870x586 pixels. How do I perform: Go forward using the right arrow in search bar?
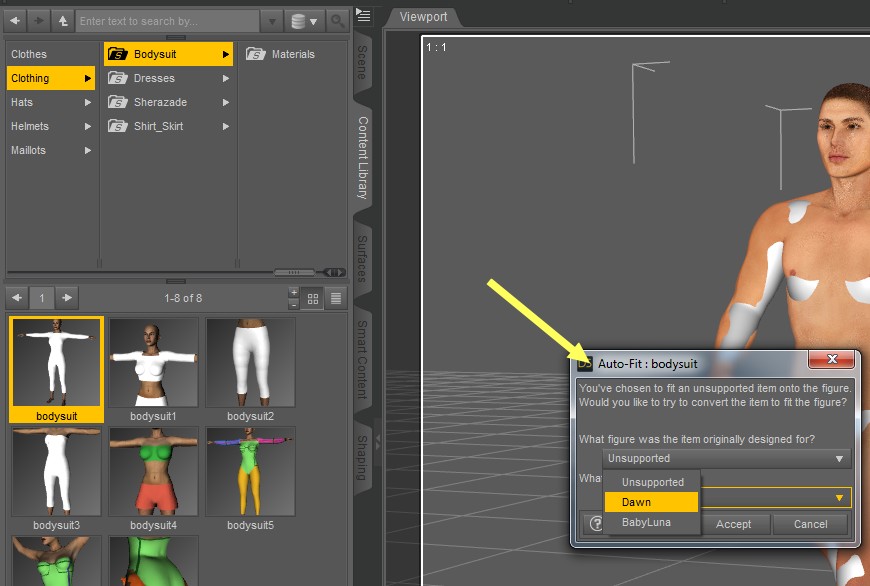39,21
